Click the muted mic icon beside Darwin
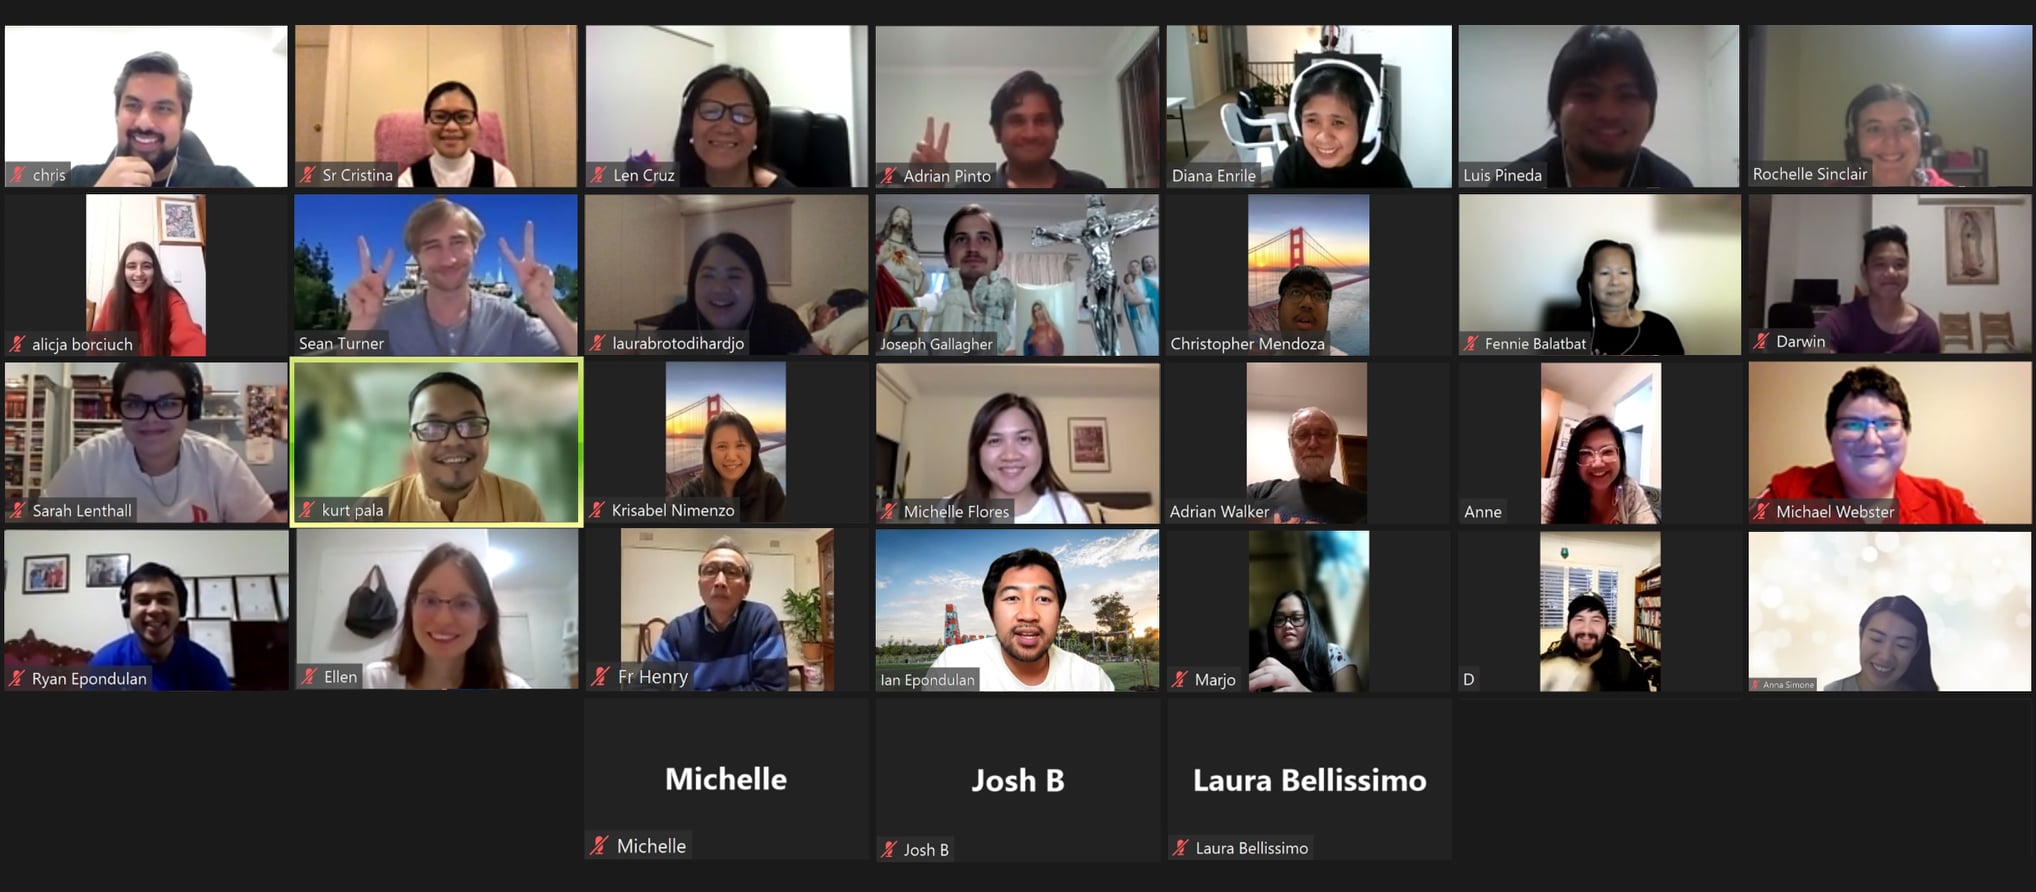This screenshot has height=892, width=2036. coord(1761,341)
